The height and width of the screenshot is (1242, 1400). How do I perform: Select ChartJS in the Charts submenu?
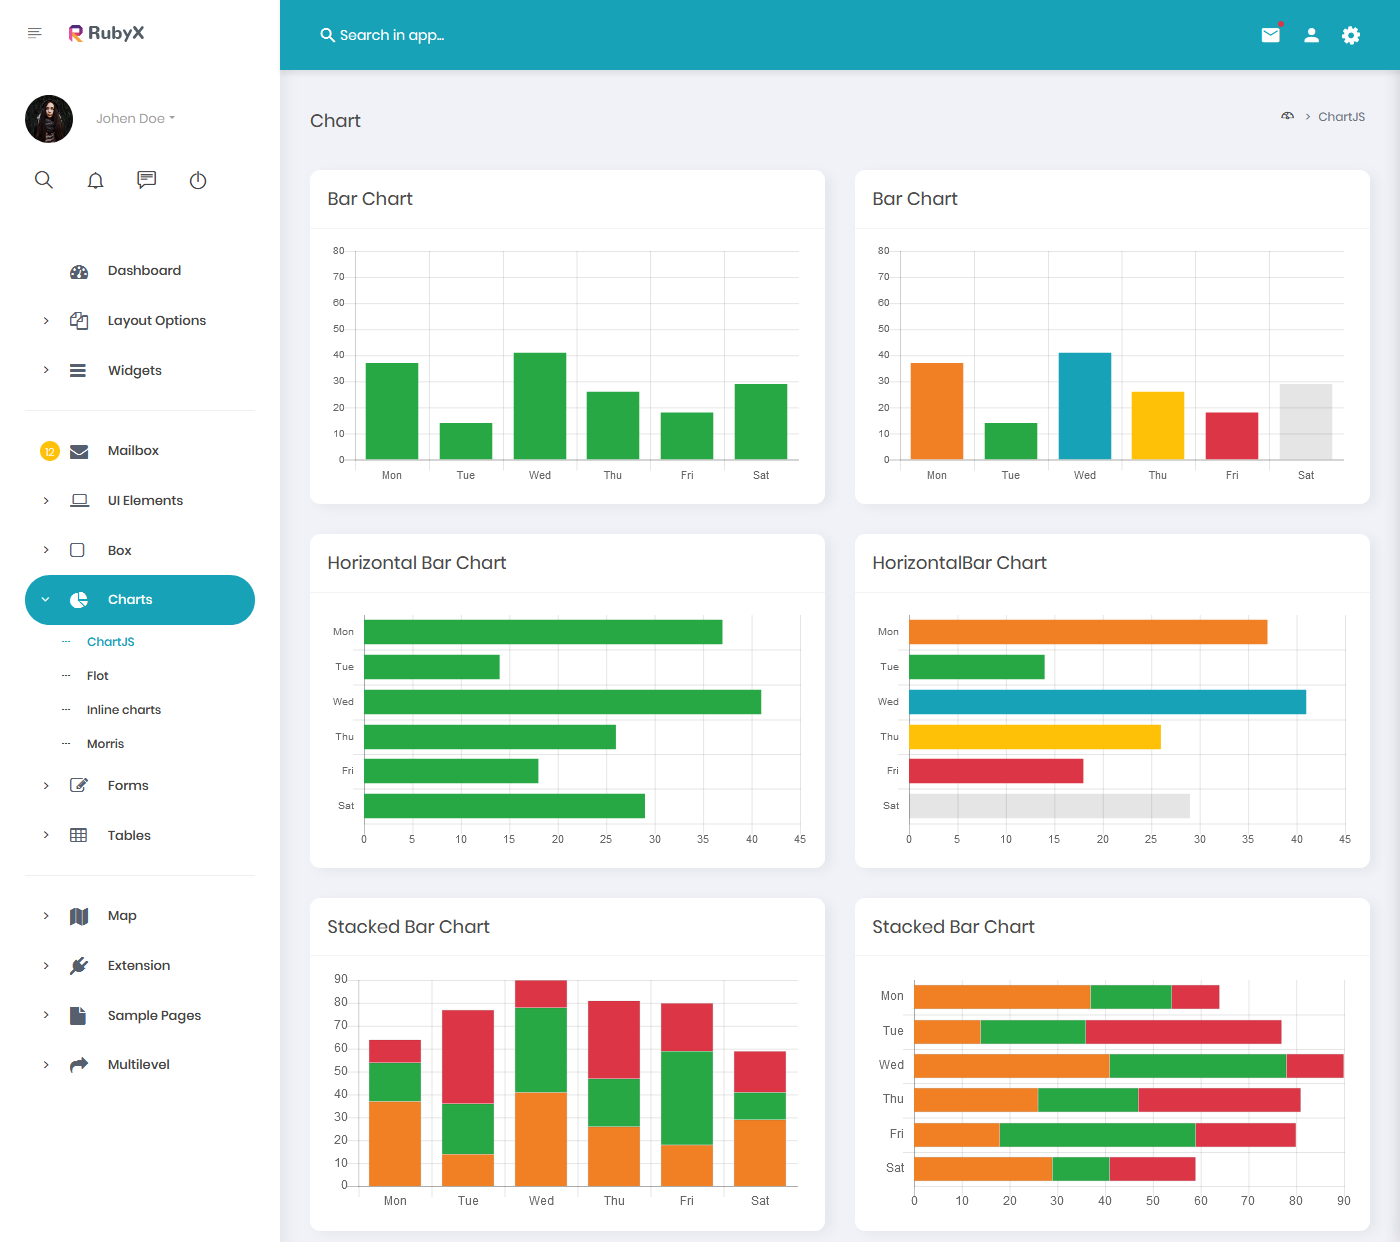[x=111, y=641]
